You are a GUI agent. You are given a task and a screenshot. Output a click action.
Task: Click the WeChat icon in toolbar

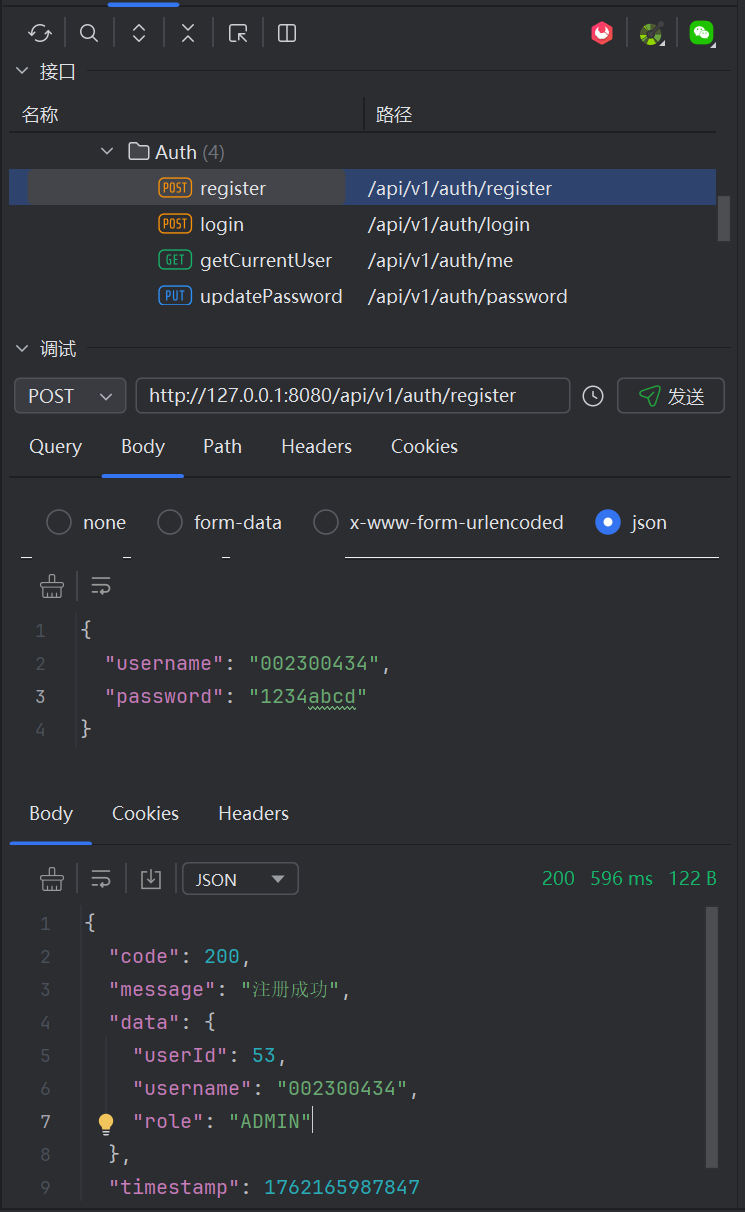702,33
